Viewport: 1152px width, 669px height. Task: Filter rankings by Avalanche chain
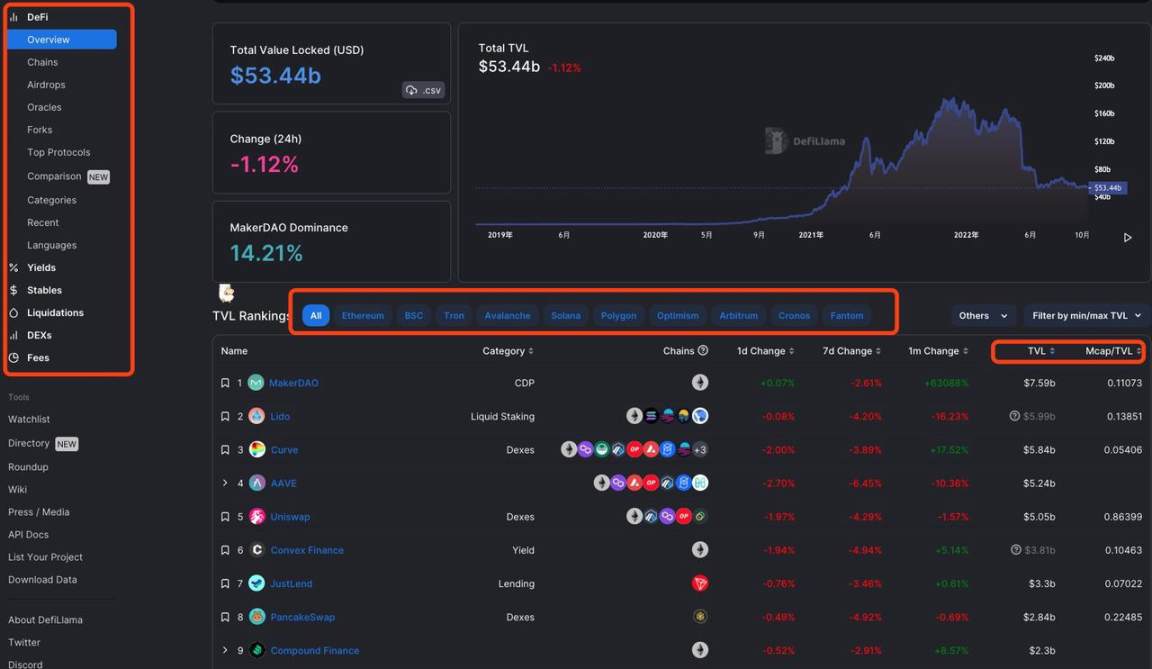[x=507, y=316]
